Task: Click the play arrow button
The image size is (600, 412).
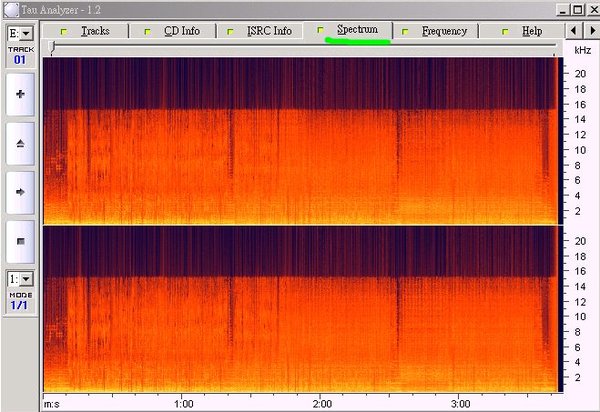Action: click(x=20, y=192)
